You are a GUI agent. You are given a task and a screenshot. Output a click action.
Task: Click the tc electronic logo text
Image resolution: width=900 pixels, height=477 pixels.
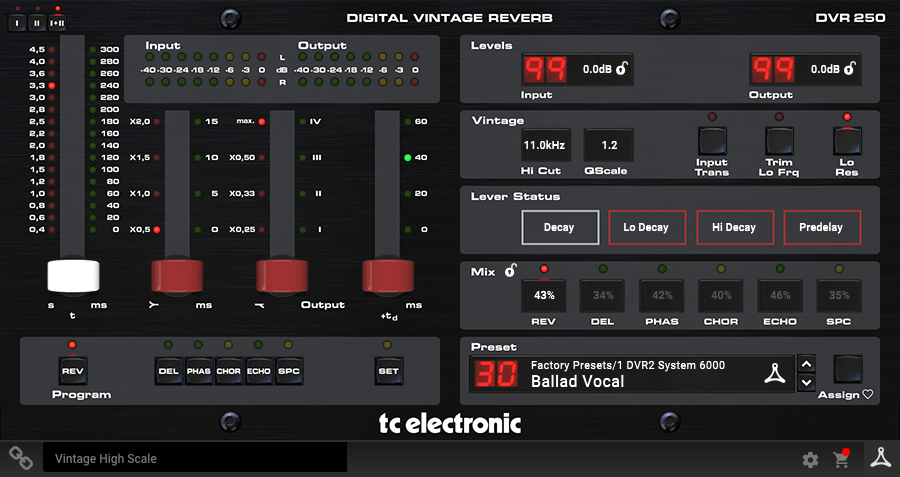coord(450,424)
